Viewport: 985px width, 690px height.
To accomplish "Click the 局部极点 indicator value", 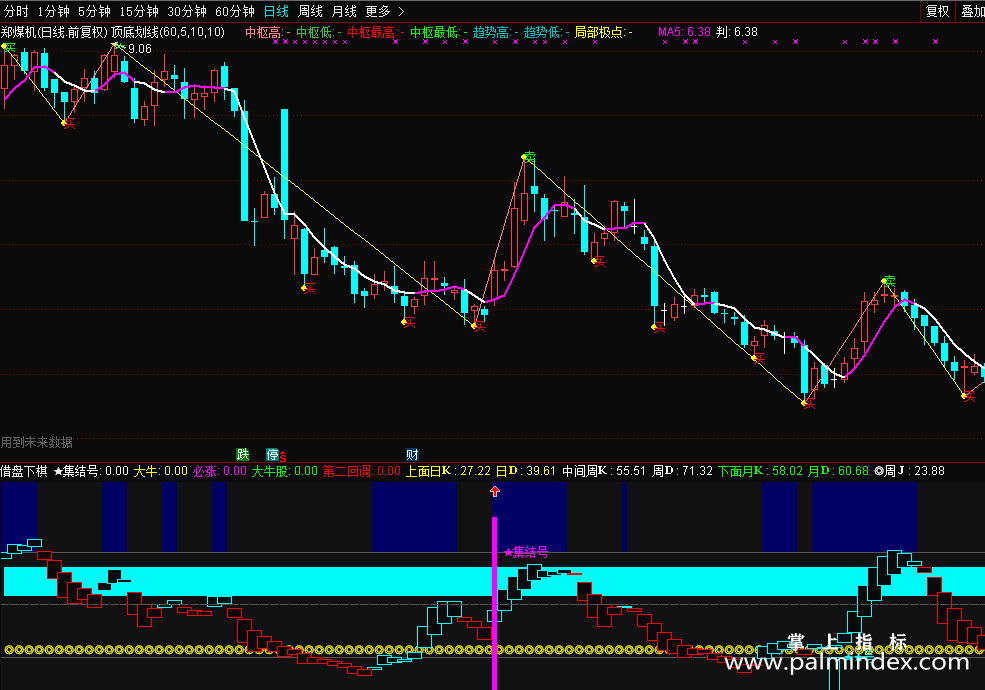I will point(603,32).
